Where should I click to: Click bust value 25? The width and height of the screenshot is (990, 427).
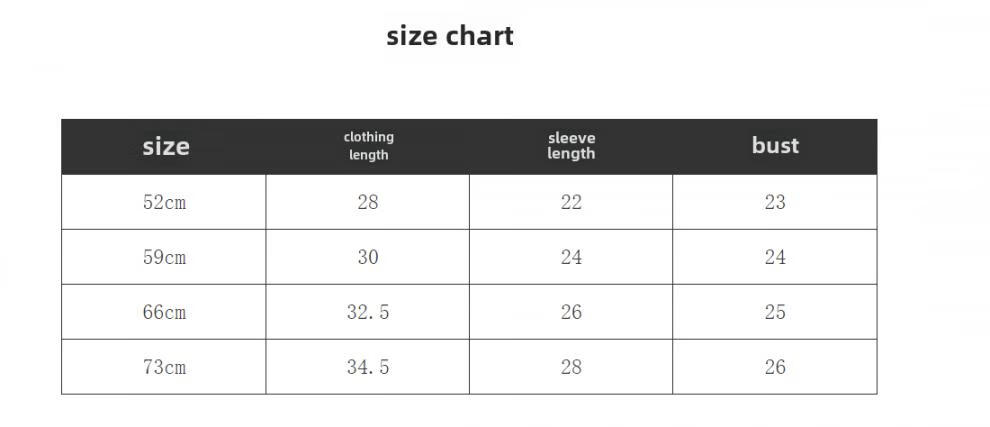pyautogui.click(x=775, y=312)
